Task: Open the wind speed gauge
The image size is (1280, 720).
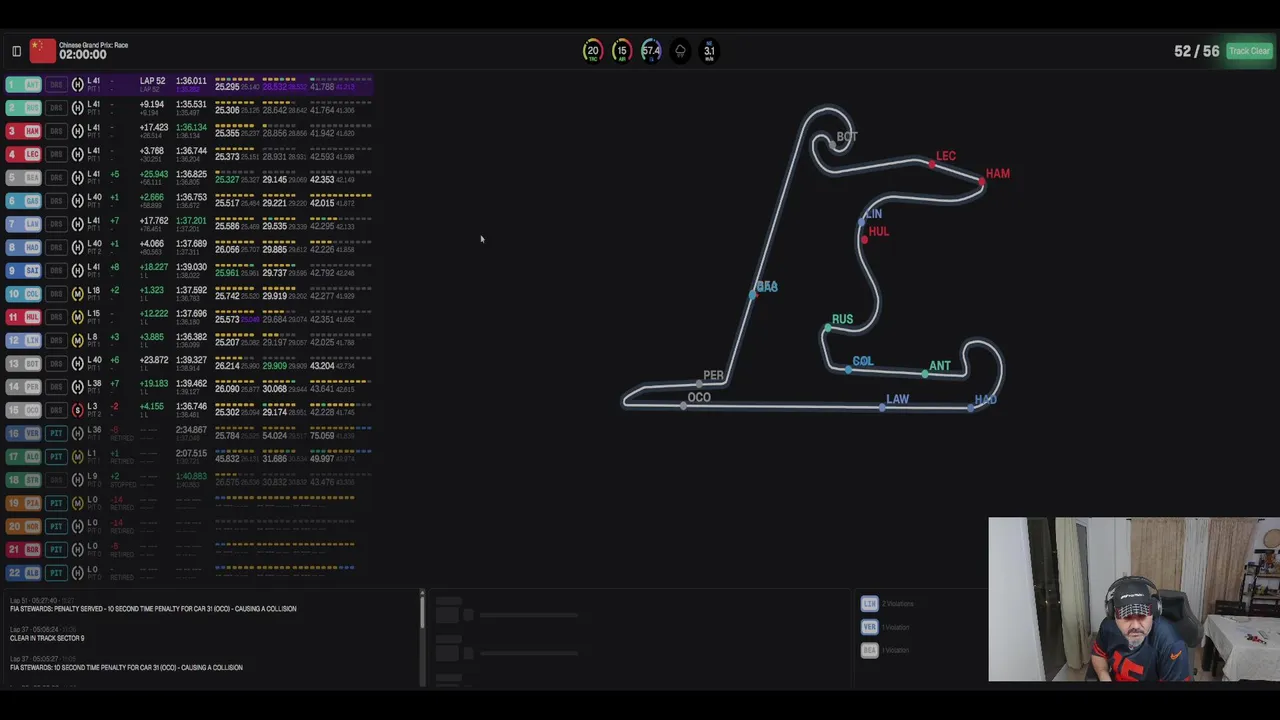Action: (x=709, y=51)
